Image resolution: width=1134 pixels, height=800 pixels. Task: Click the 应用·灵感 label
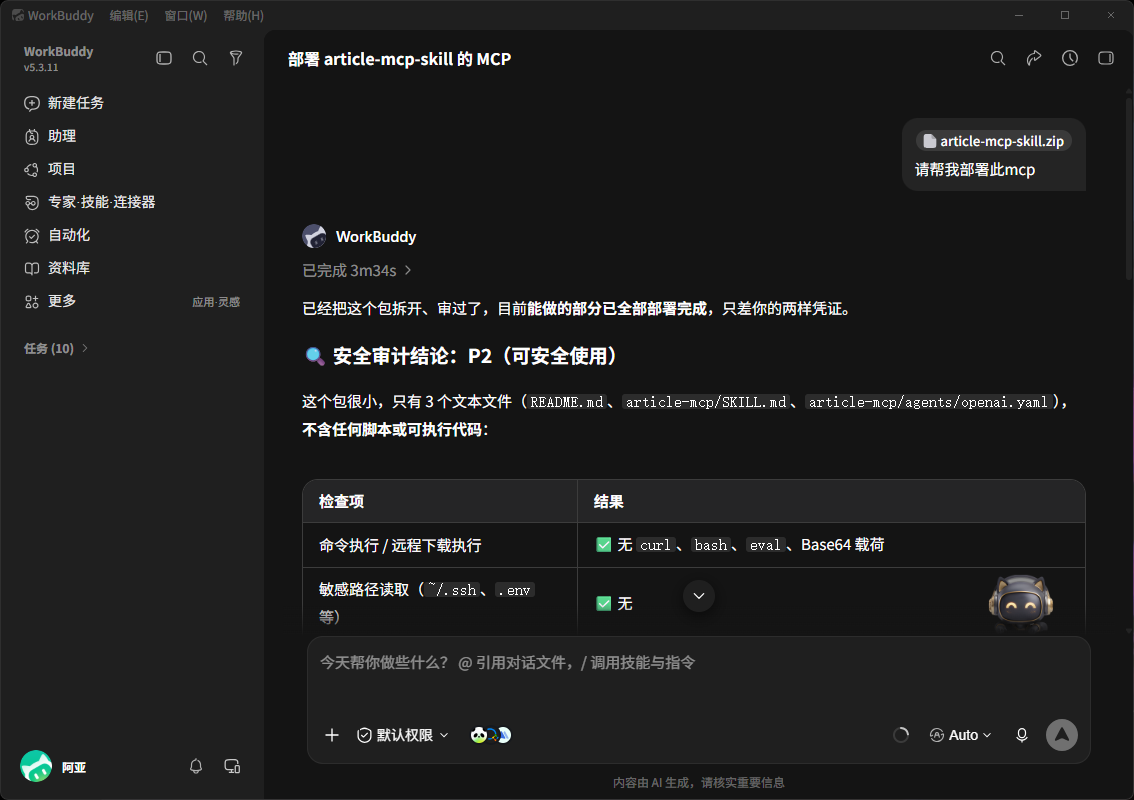click(216, 302)
